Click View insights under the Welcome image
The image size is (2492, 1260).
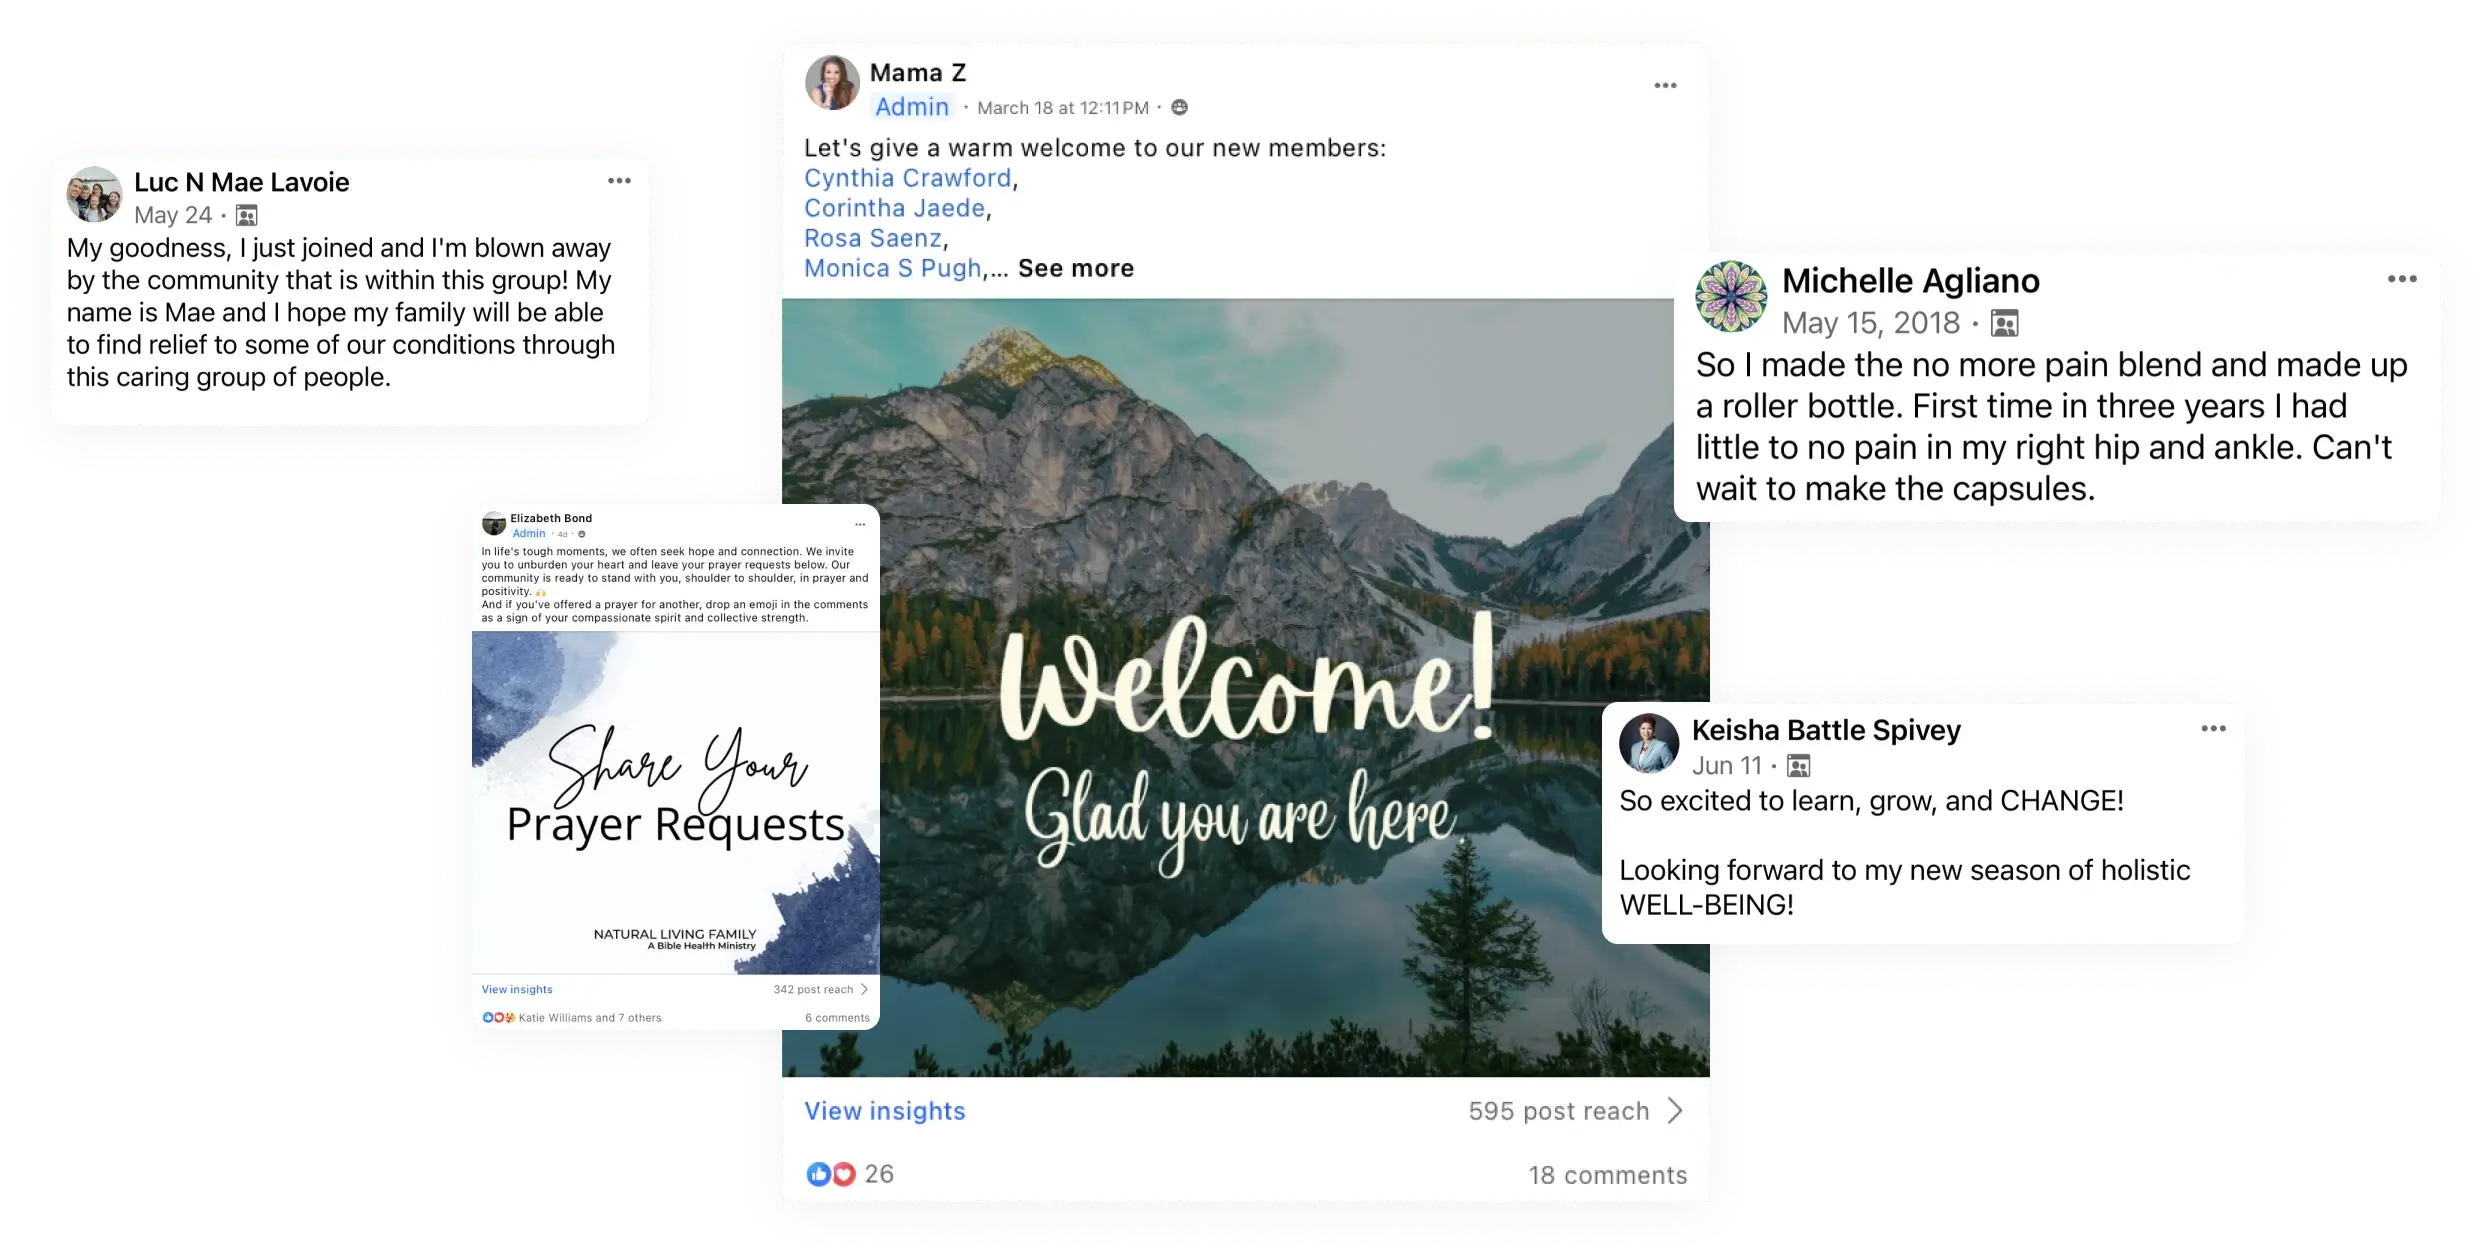click(x=885, y=1111)
